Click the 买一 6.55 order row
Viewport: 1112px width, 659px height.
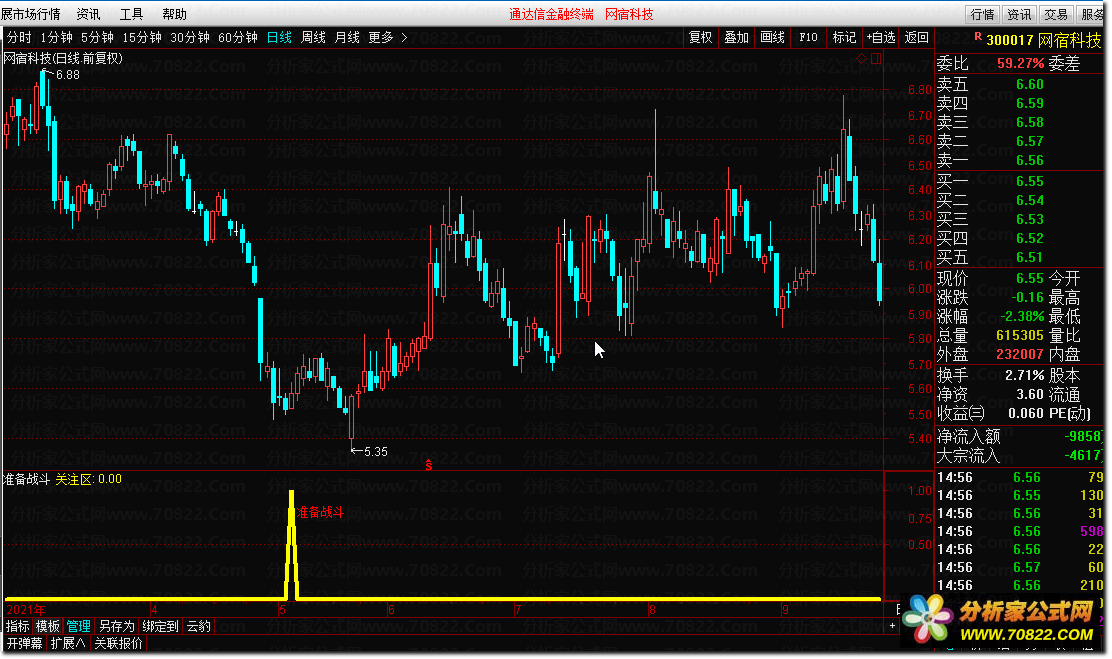pyautogui.click(x=1020, y=182)
